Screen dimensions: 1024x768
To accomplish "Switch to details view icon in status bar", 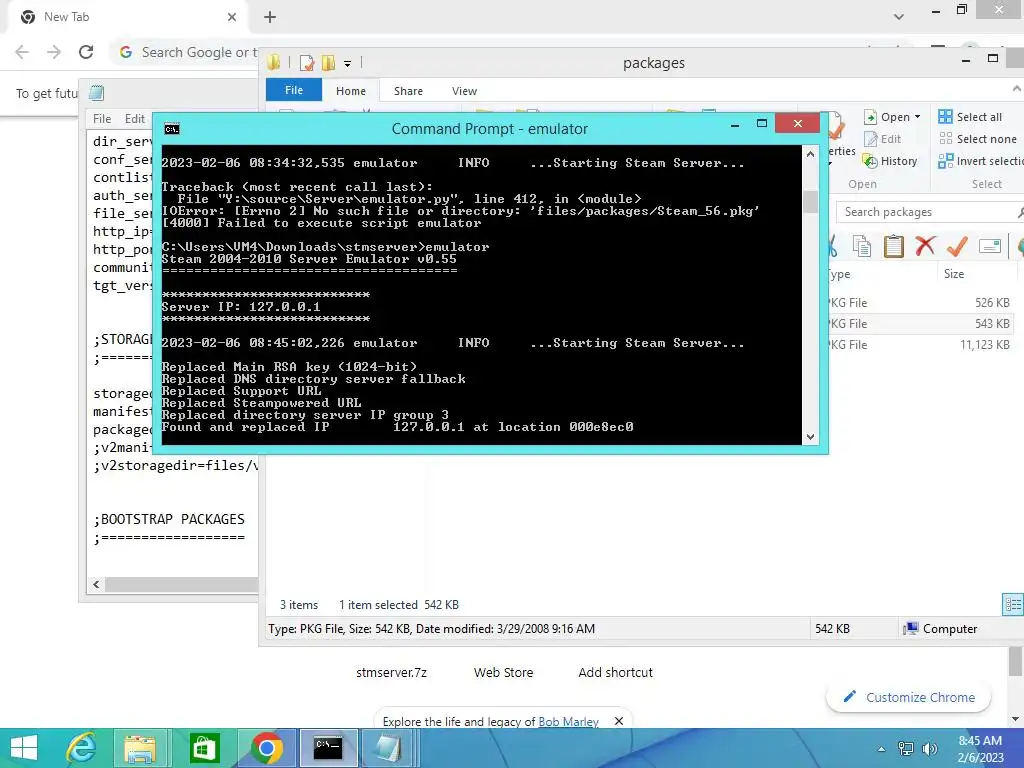I will click(x=1012, y=604).
